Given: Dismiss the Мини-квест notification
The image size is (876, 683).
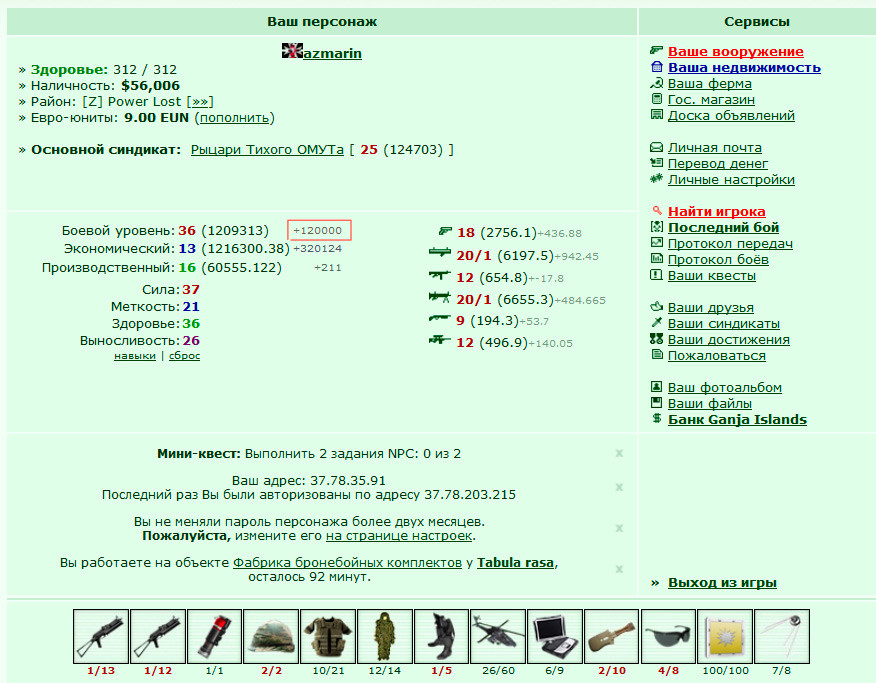Looking at the screenshot, I should point(619,453).
